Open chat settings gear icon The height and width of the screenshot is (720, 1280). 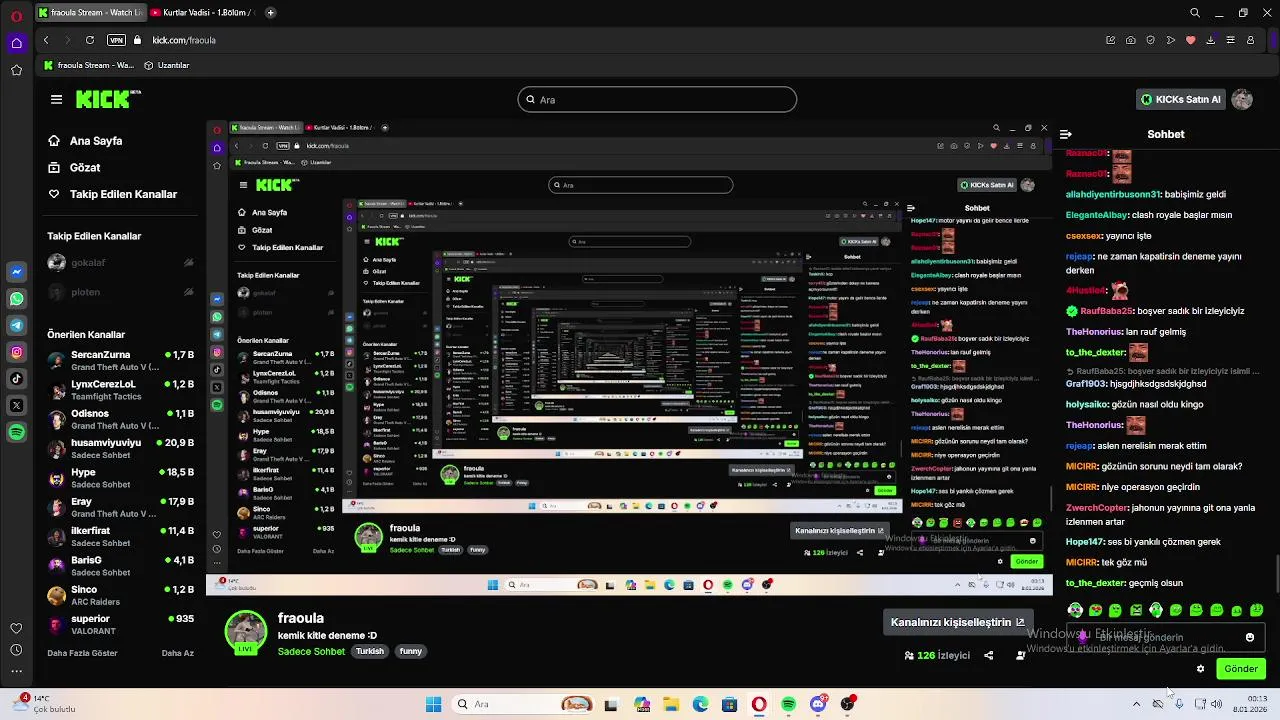point(1201,669)
